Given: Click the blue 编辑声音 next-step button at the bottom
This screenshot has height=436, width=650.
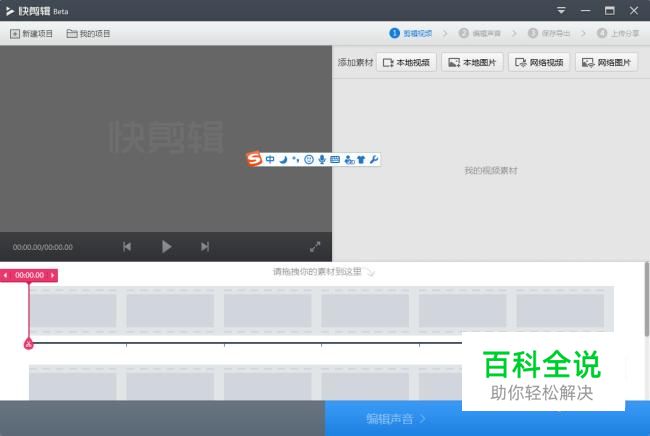Looking at the screenshot, I should pos(487,419).
